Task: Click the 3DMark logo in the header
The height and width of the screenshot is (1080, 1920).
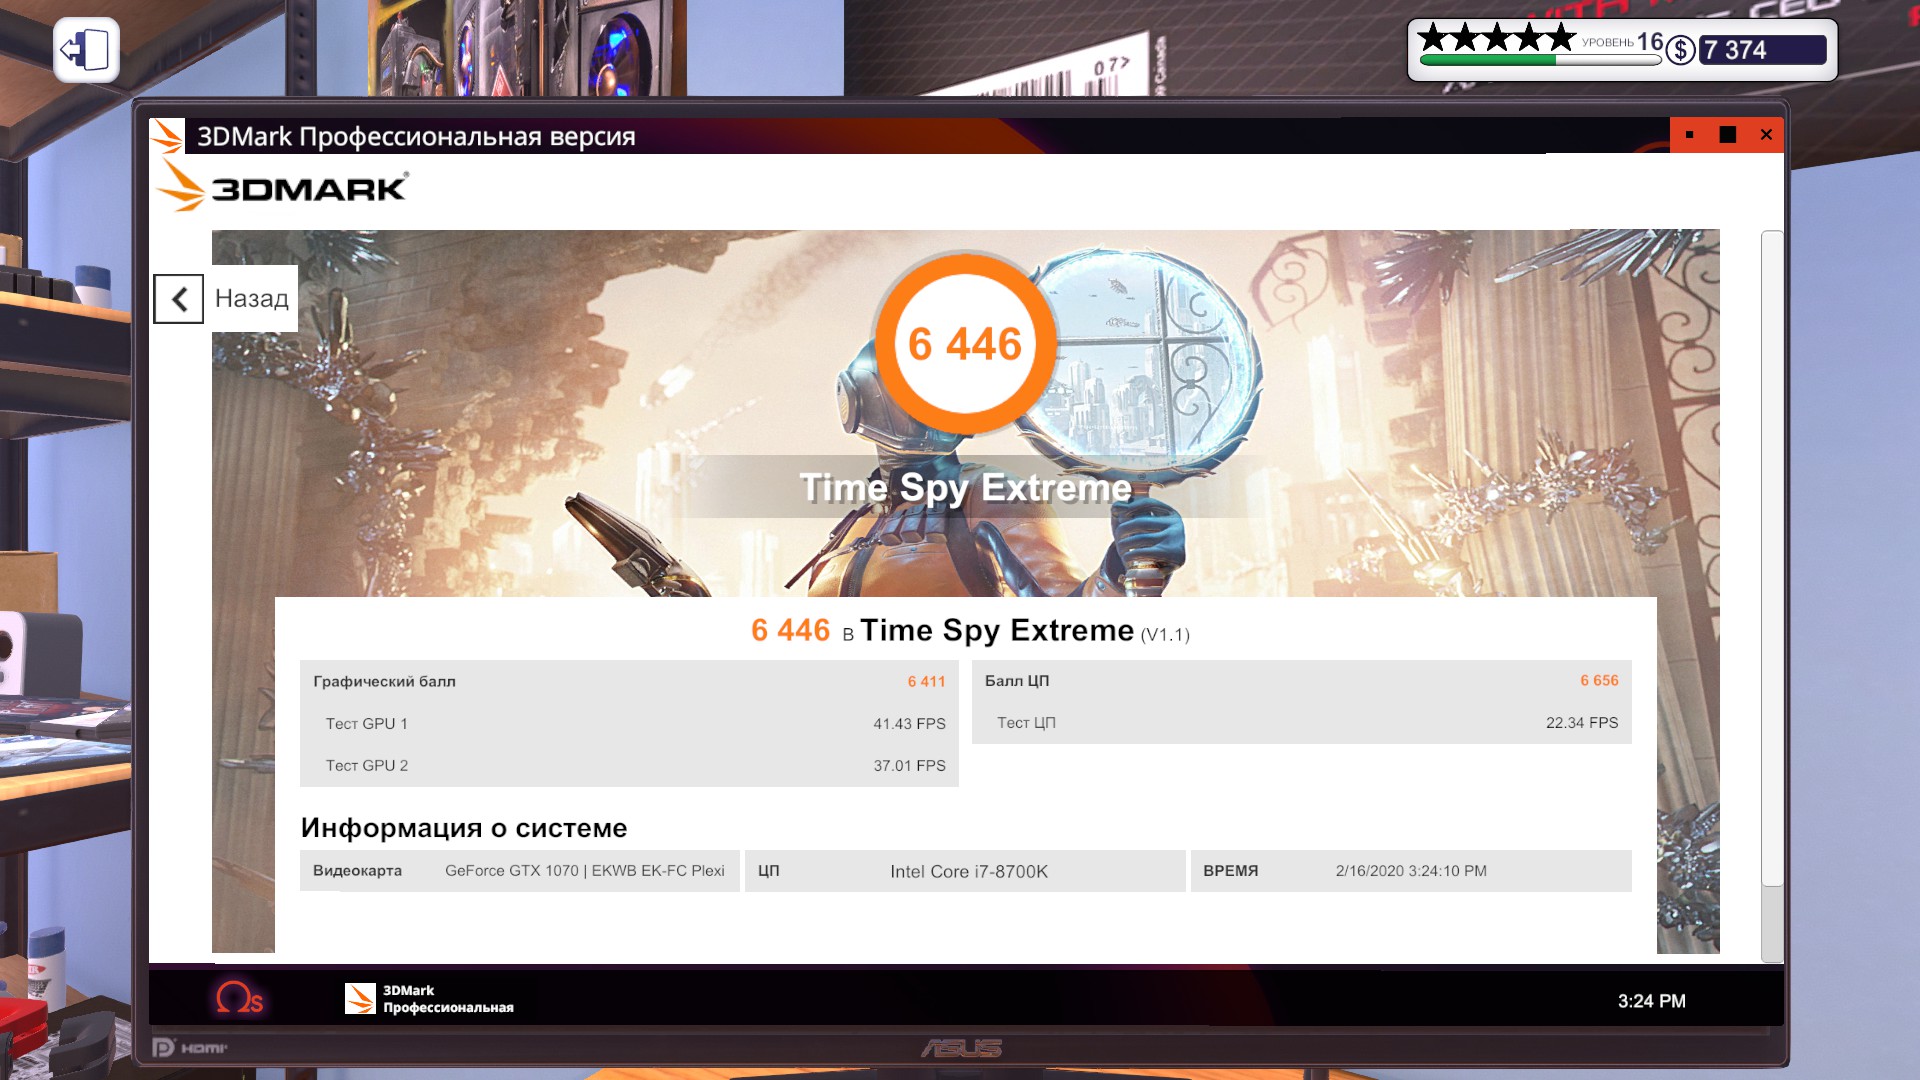Action: click(282, 187)
